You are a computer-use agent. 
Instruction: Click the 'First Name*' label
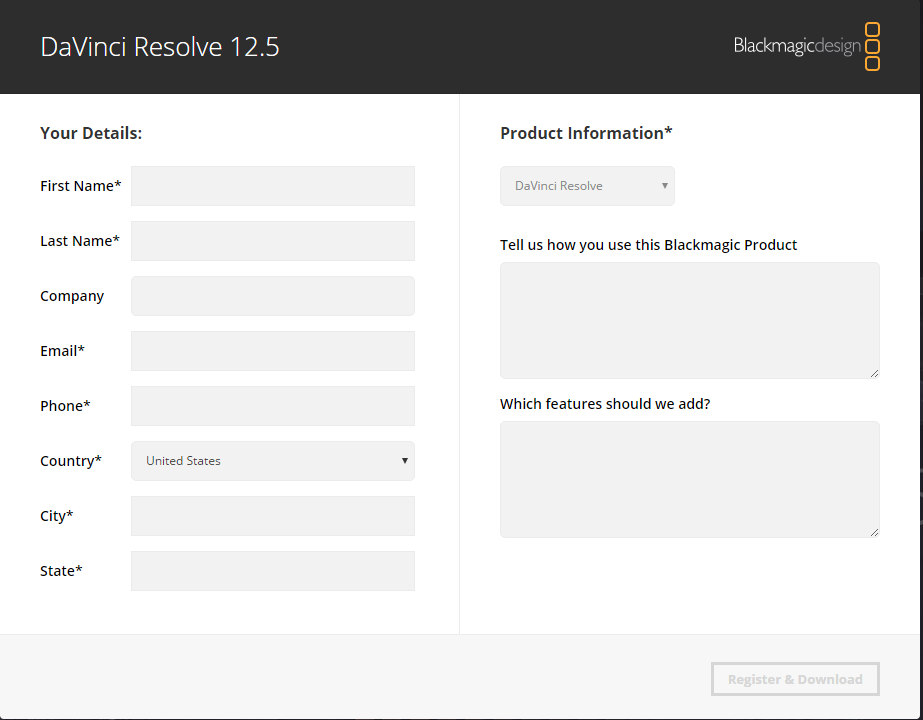click(80, 186)
